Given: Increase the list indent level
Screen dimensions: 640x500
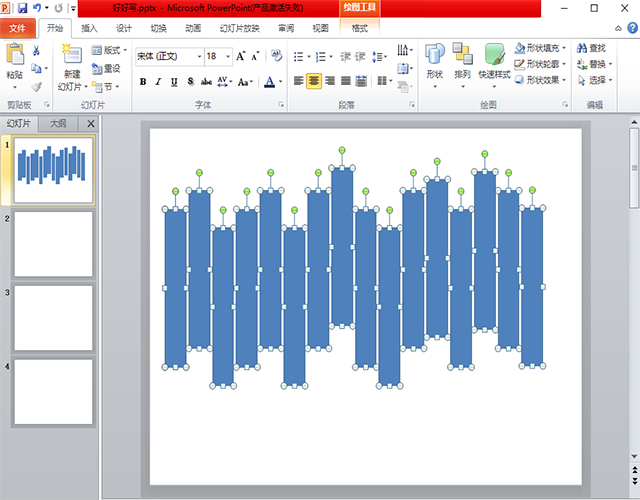Looking at the screenshot, I should coord(360,56).
